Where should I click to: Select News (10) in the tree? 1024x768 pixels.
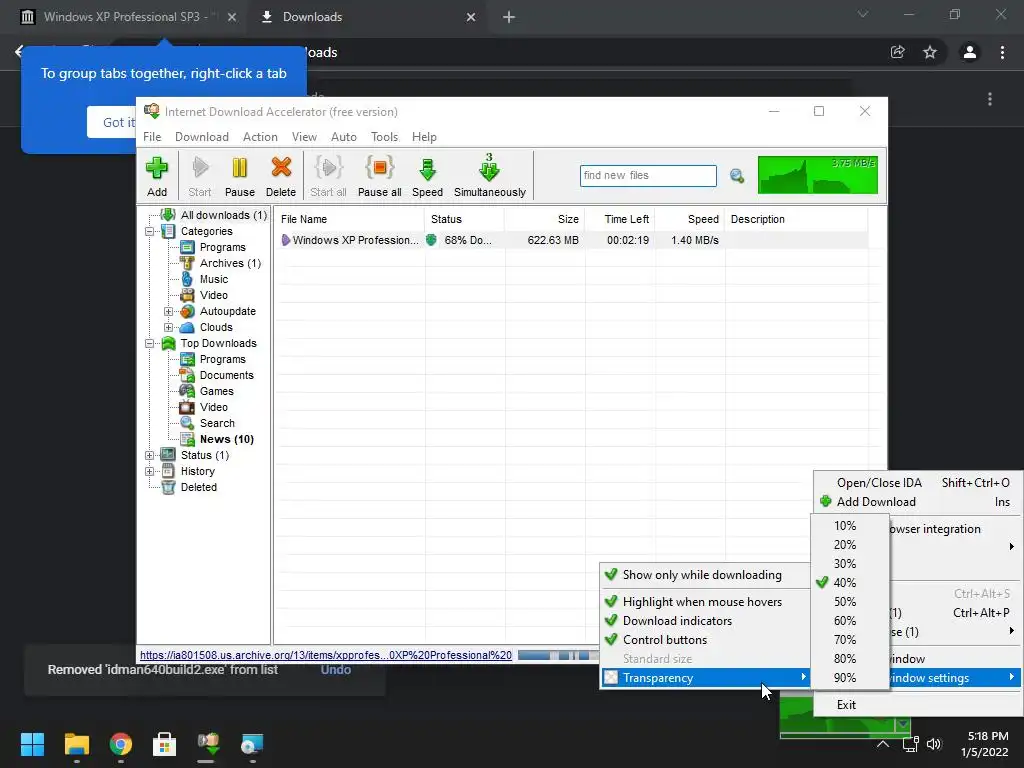click(x=227, y=439)
